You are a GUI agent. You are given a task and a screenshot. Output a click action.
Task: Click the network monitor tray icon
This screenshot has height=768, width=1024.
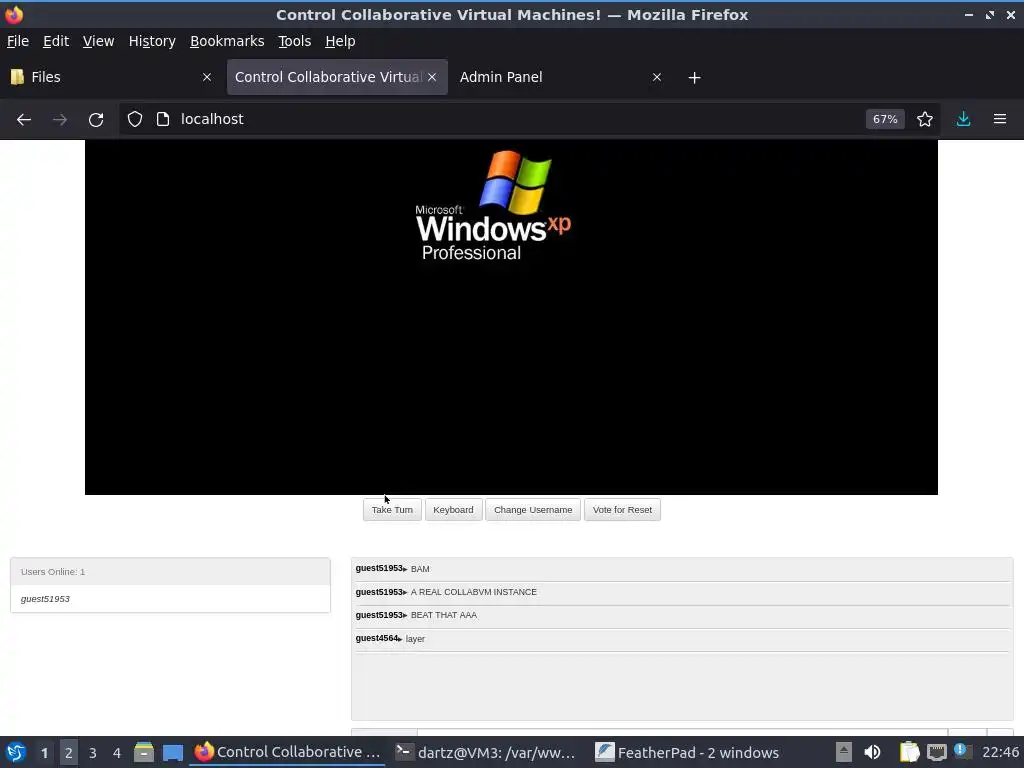[x=936, y=752]
